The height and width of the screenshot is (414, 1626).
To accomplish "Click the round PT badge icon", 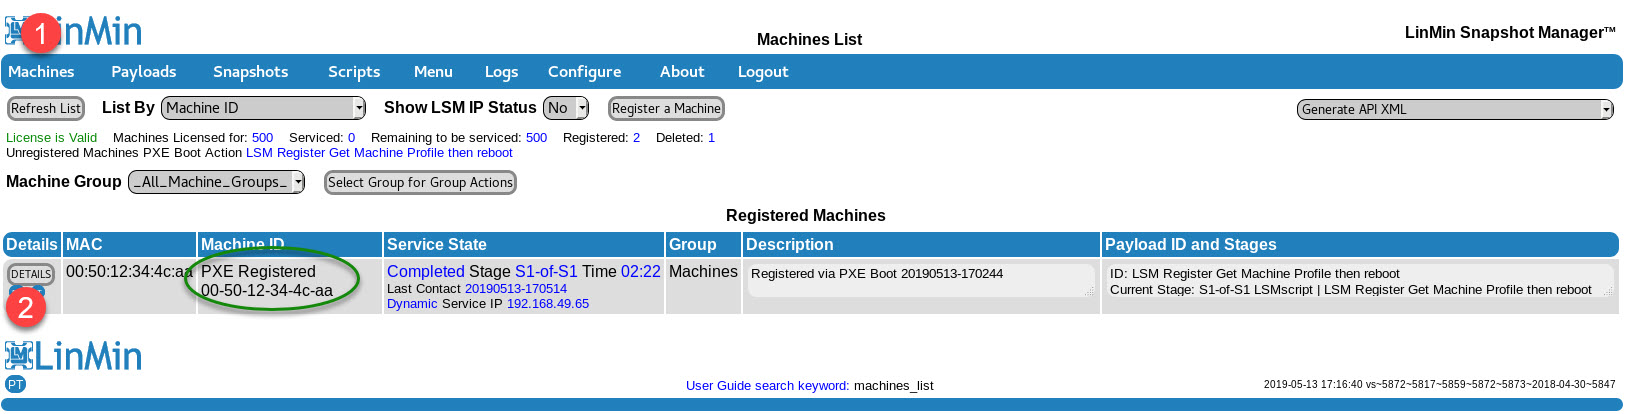I will (15, 384).
